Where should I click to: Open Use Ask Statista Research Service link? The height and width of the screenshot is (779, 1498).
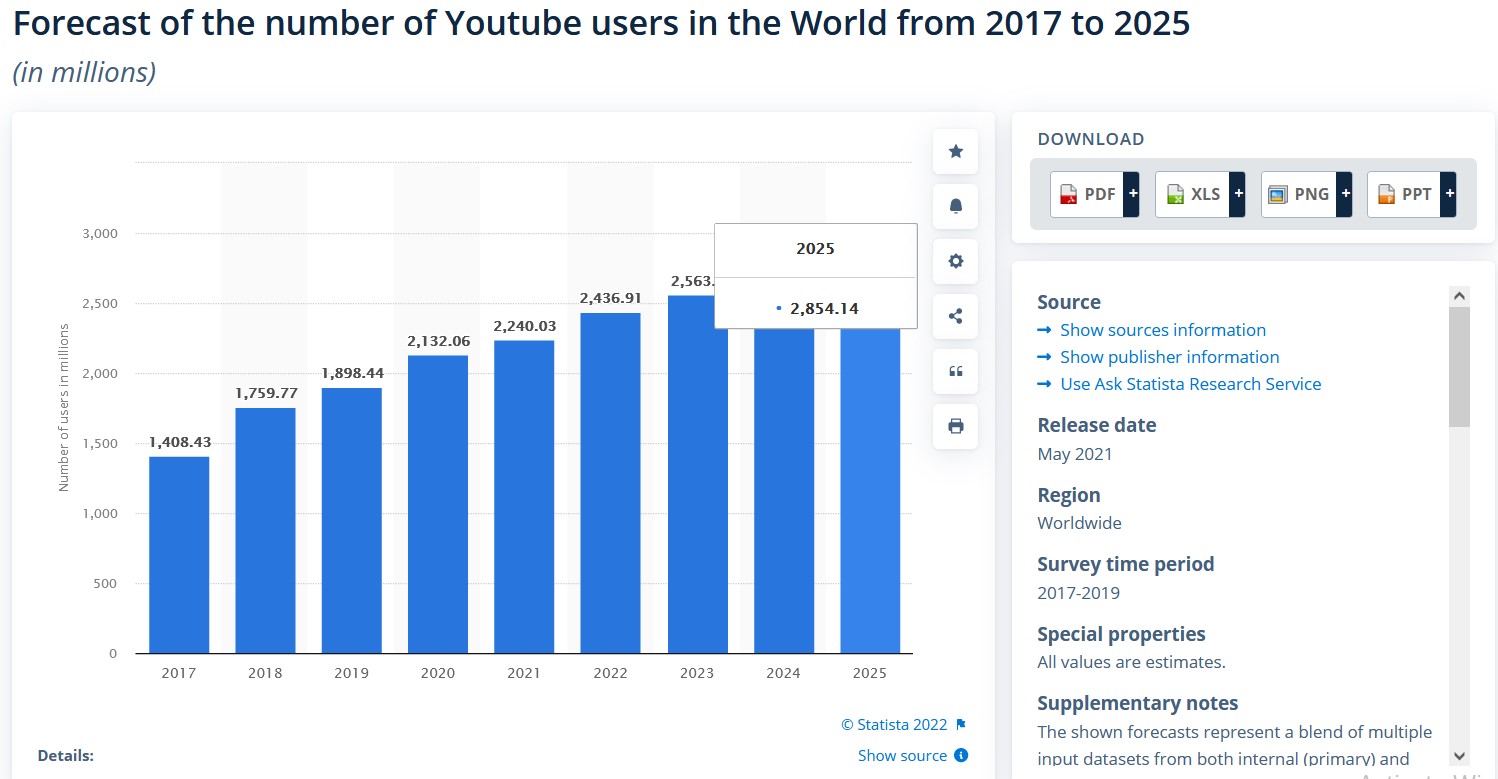tap(1191, 384)
